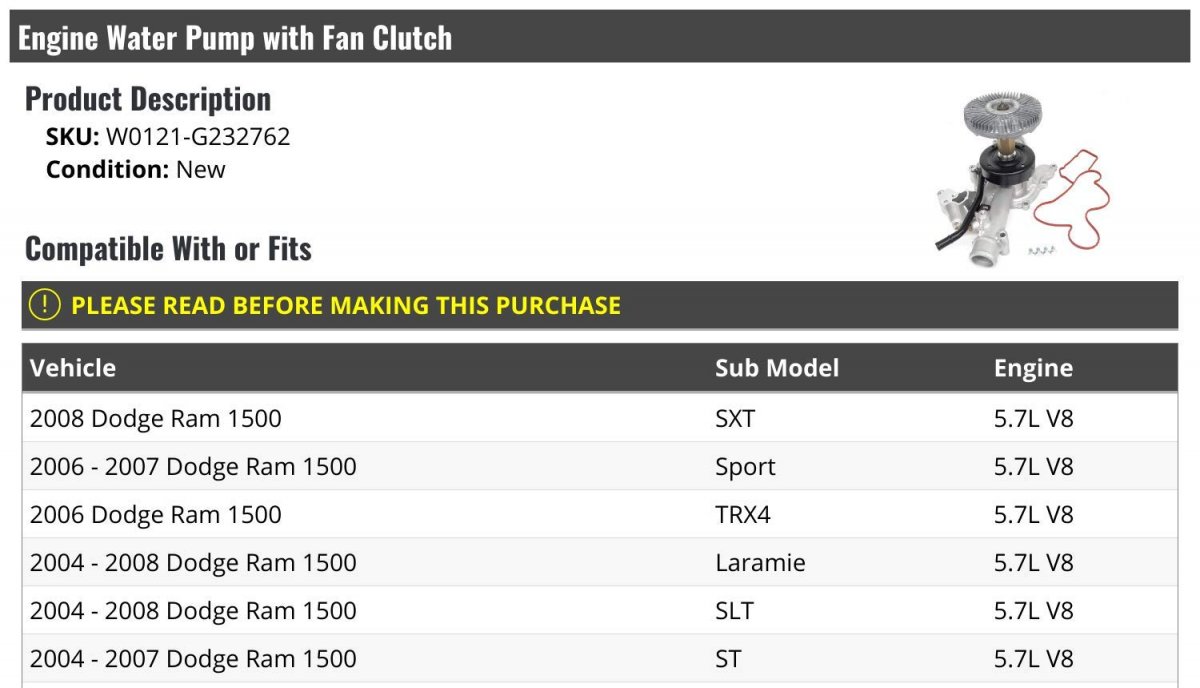Viewport: 1200px width, 688px height.
Task: Click the Sub Model column header
Action: (777, 368)
